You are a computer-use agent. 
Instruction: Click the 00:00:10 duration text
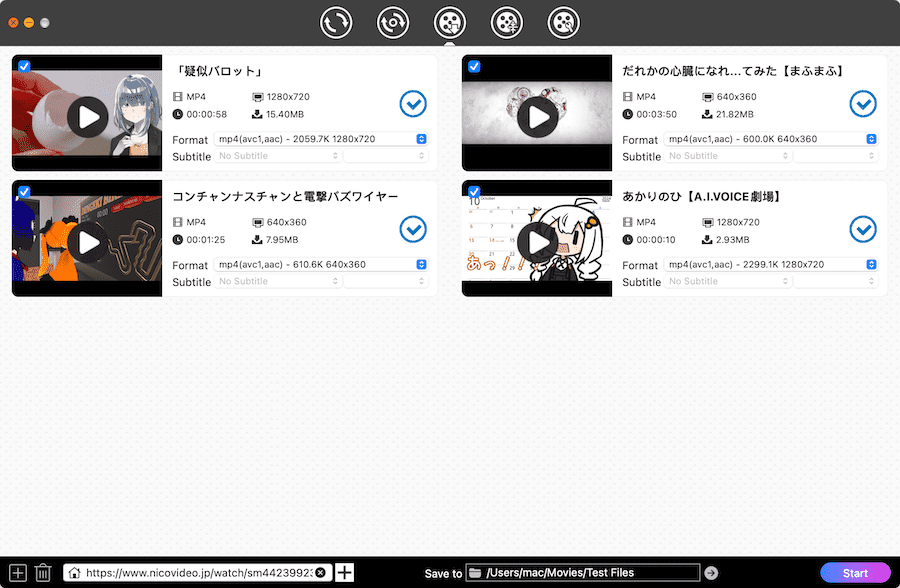656,239
